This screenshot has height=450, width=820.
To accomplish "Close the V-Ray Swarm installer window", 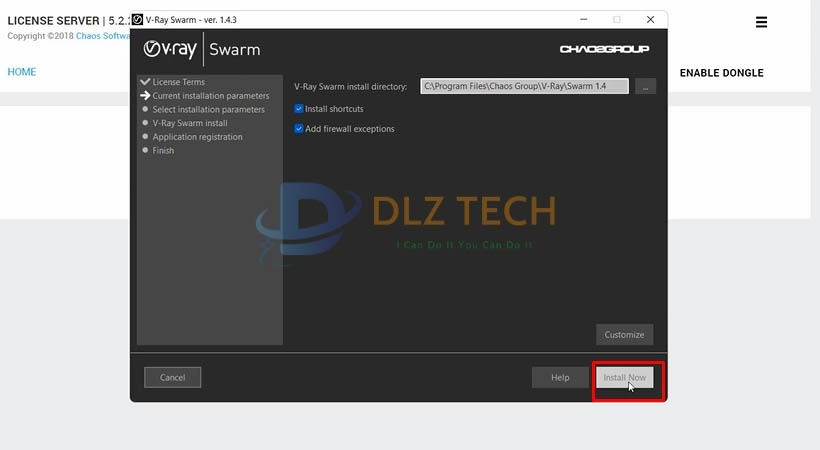I will pos(650,20).
